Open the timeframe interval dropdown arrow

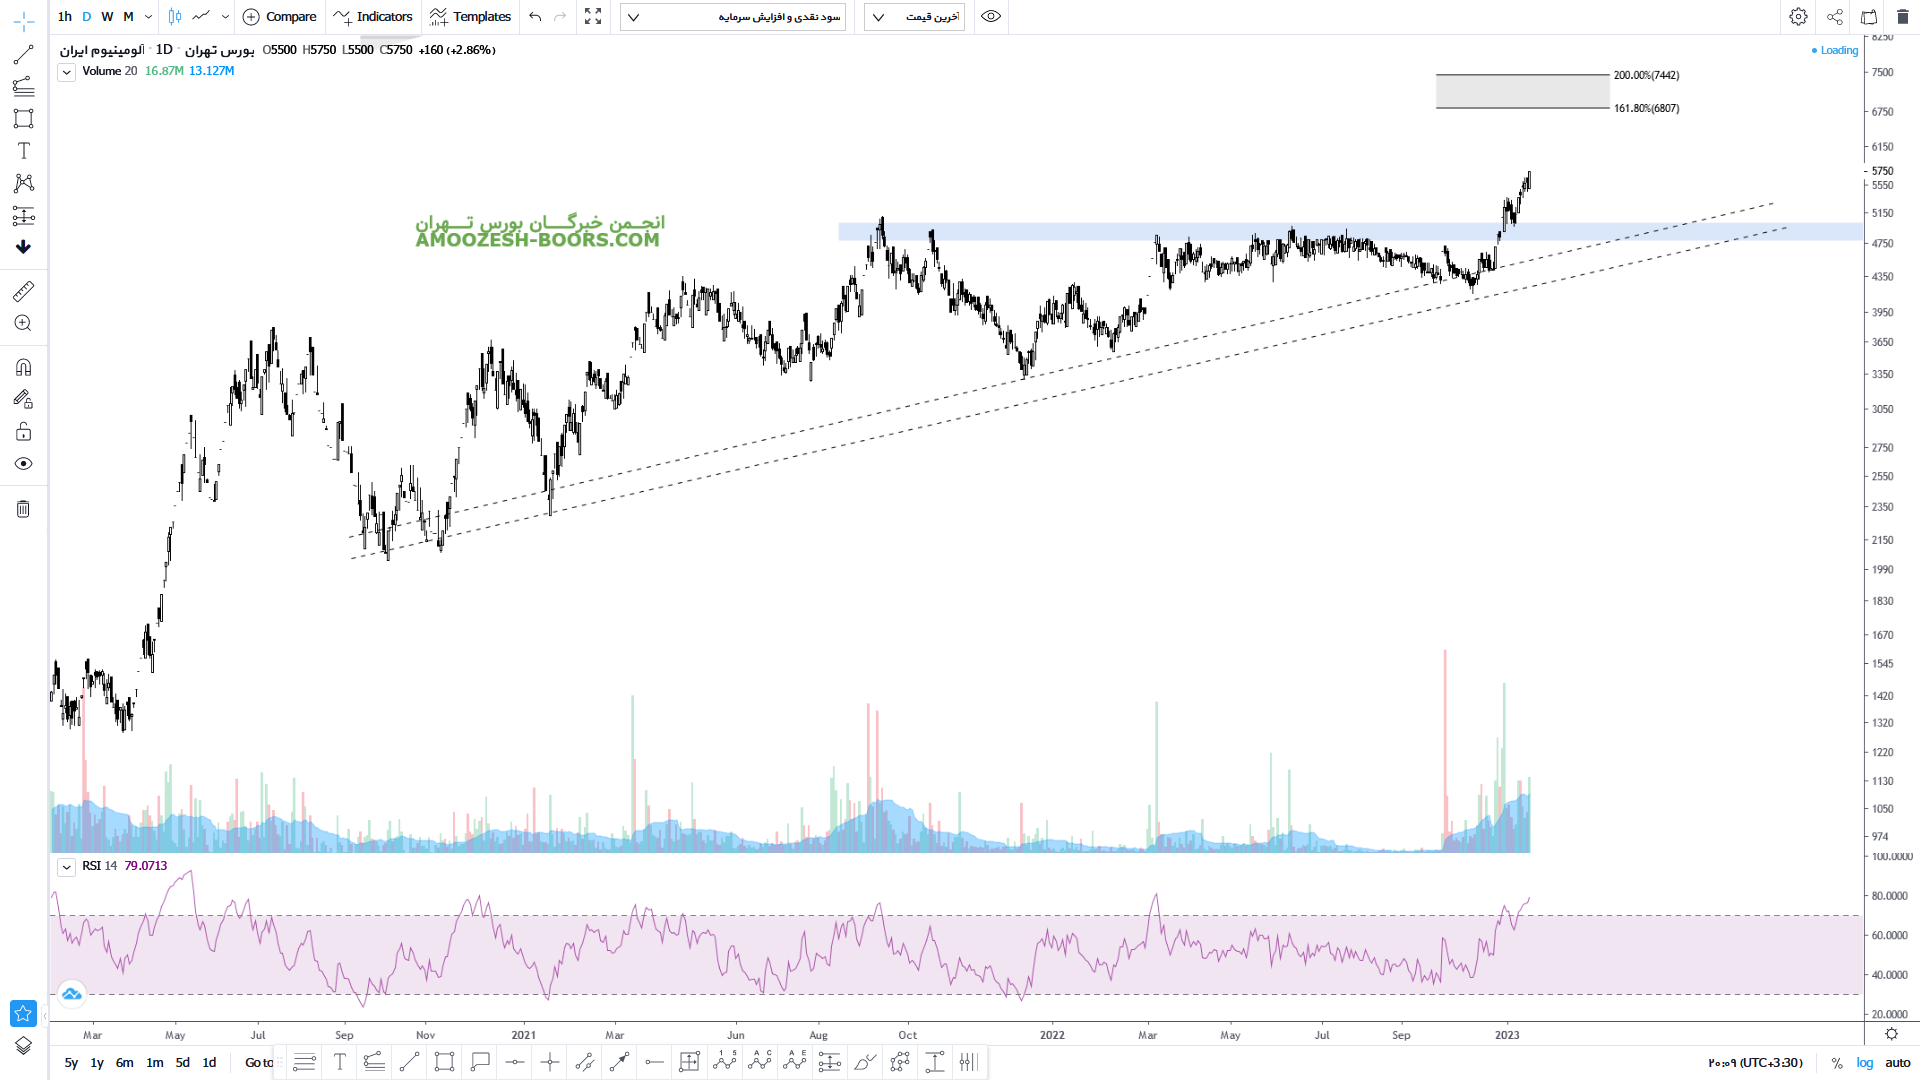pyautogui.click(x=149, y=16)
